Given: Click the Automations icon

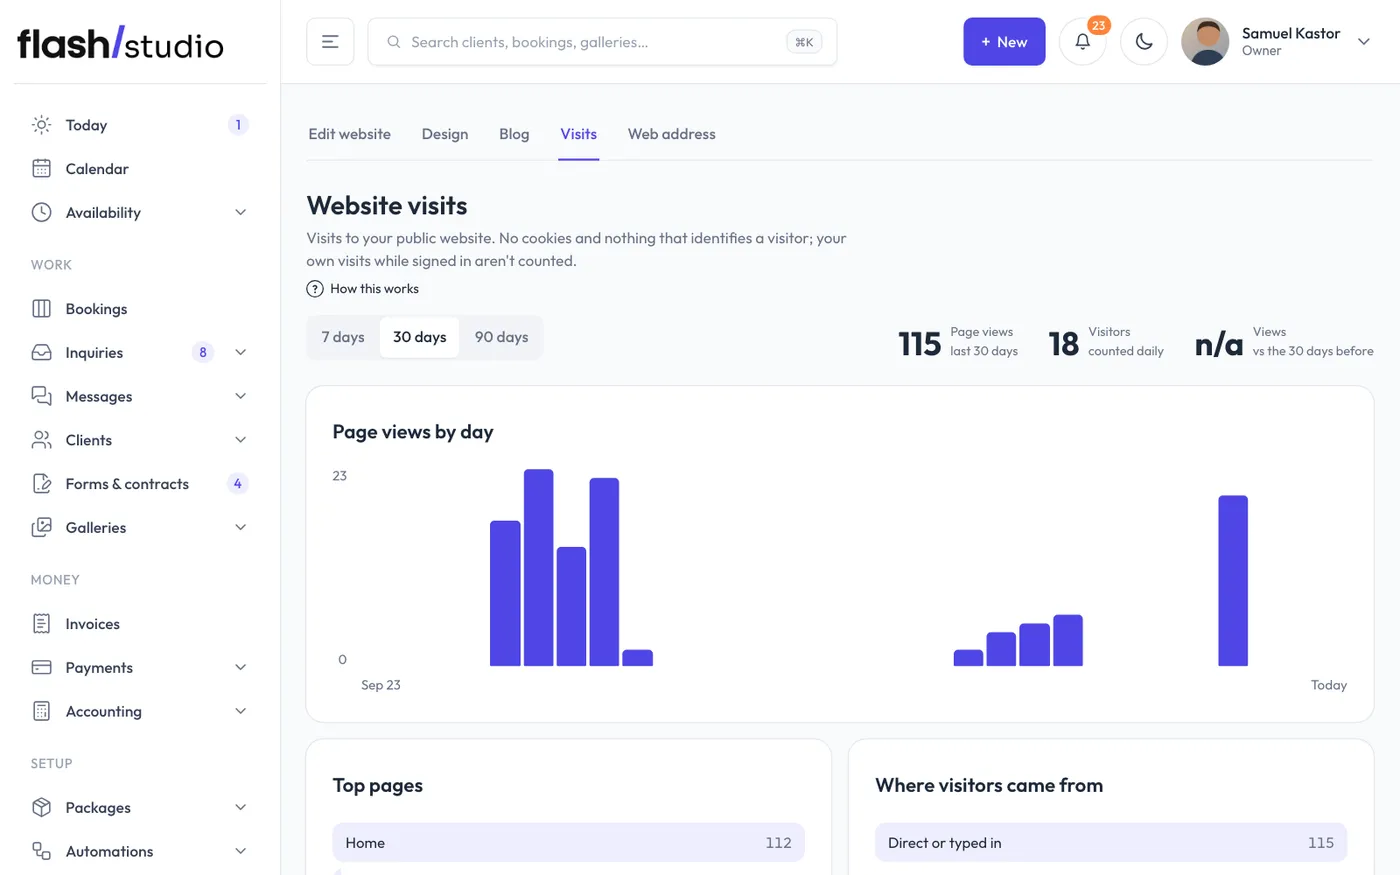Looking at the screenshot, I should coord(41,851).
